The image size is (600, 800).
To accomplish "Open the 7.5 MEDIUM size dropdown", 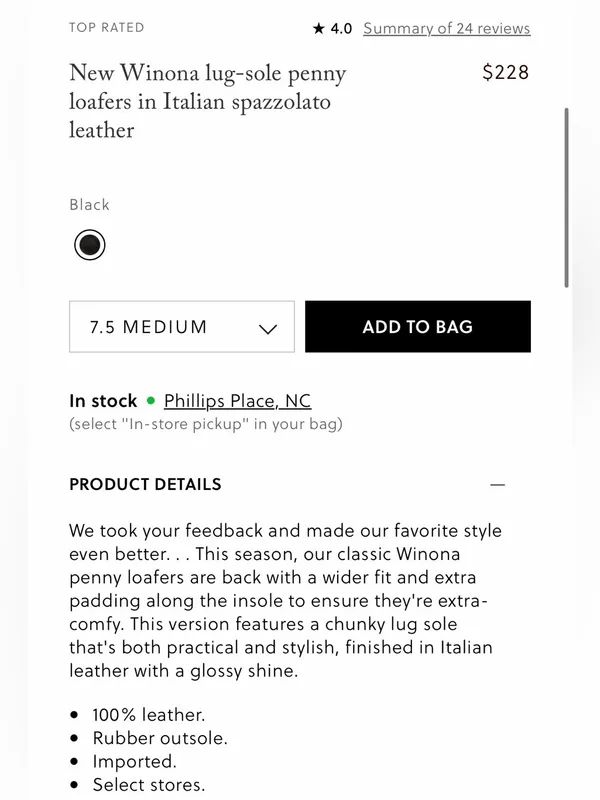I will (x=182, y=327).
